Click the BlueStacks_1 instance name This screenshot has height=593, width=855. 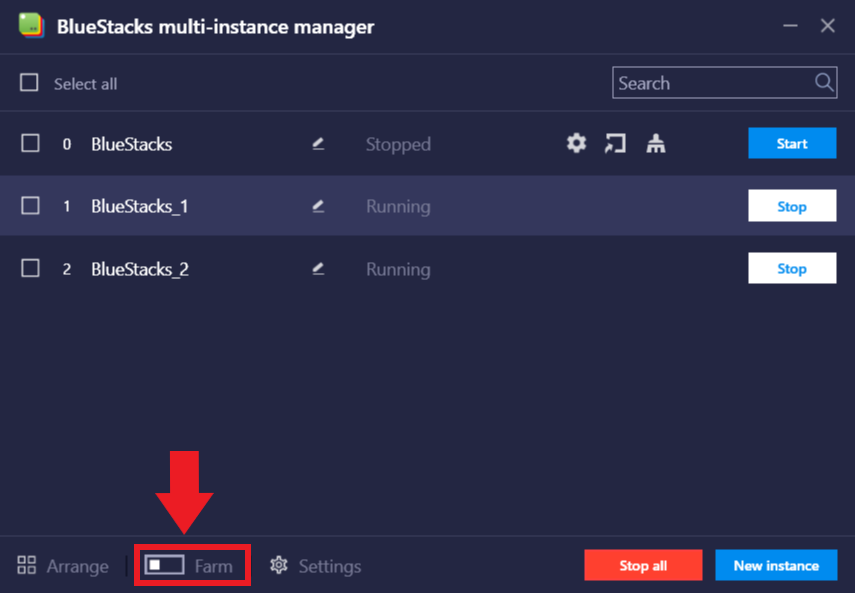click(x=140, y=207)
